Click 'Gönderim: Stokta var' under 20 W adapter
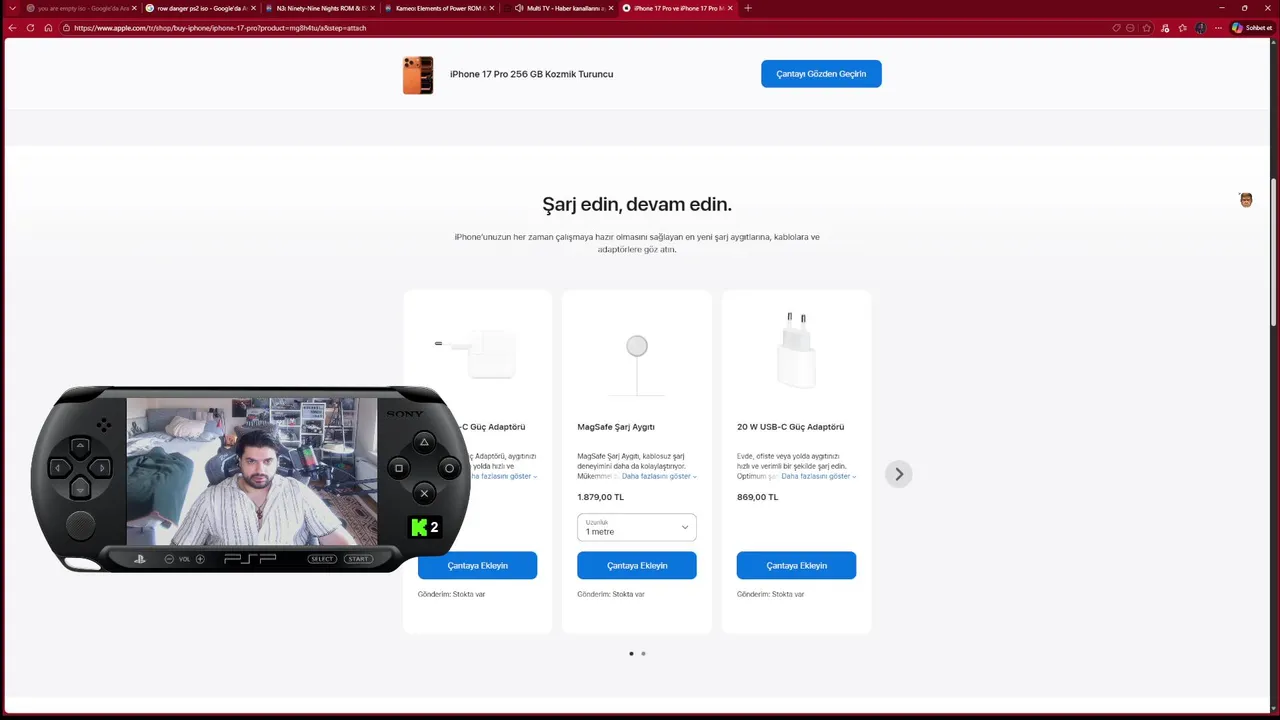The width and height of the screenshot is (1280, 720). 770,594
